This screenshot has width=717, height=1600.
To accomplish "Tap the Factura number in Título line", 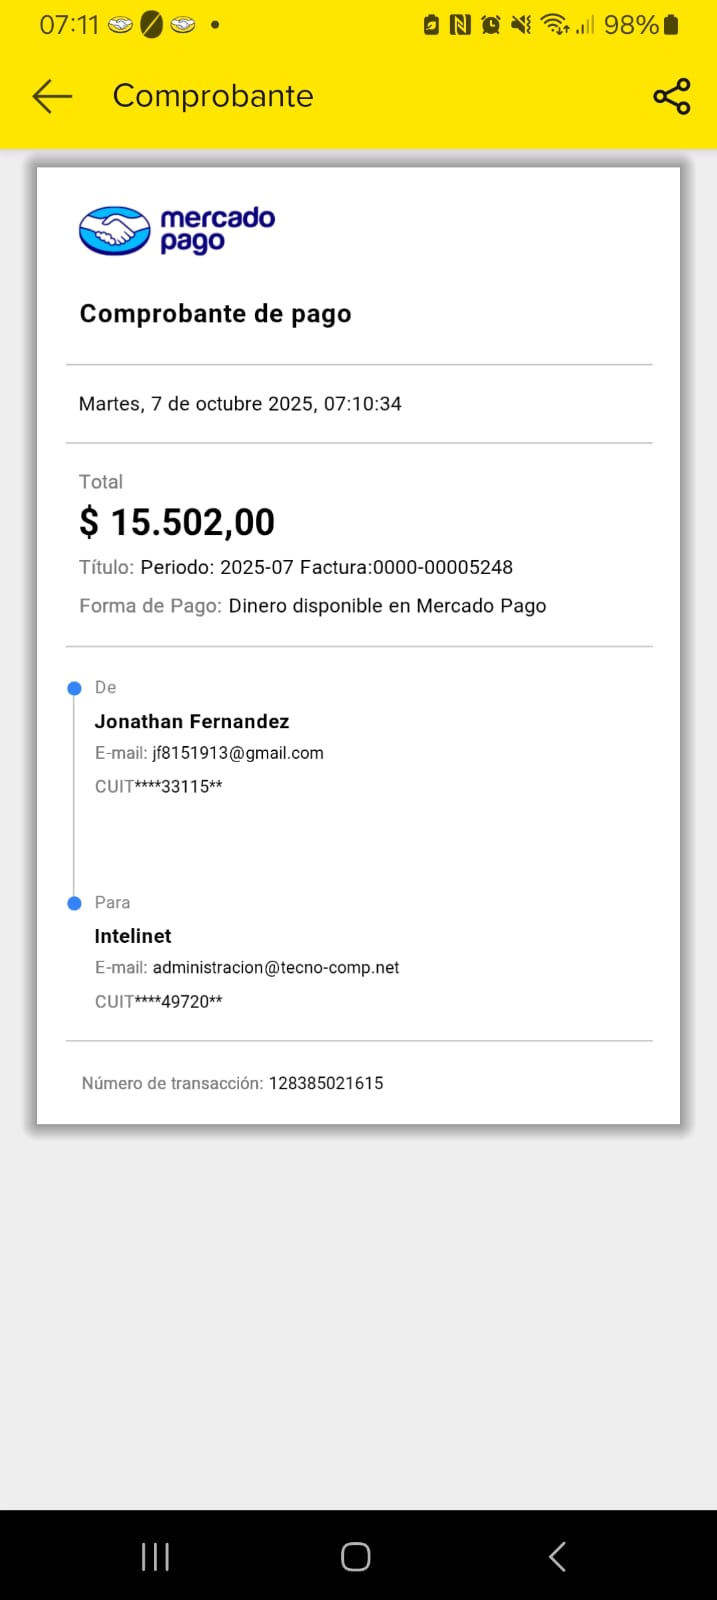I will pos(442,567).
